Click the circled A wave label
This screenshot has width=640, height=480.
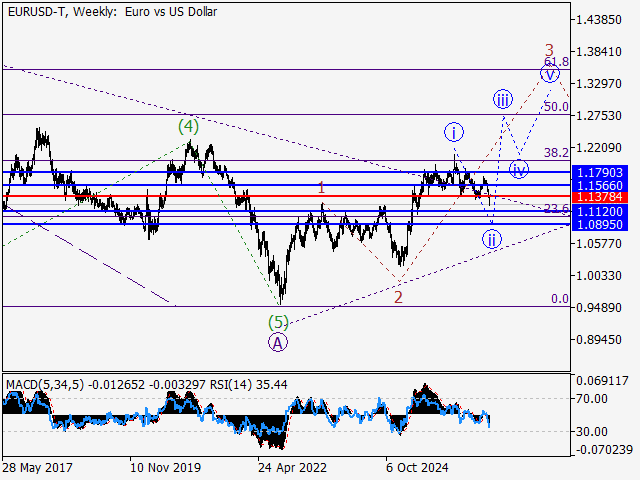pyautogui.click(x=278, y=343)
